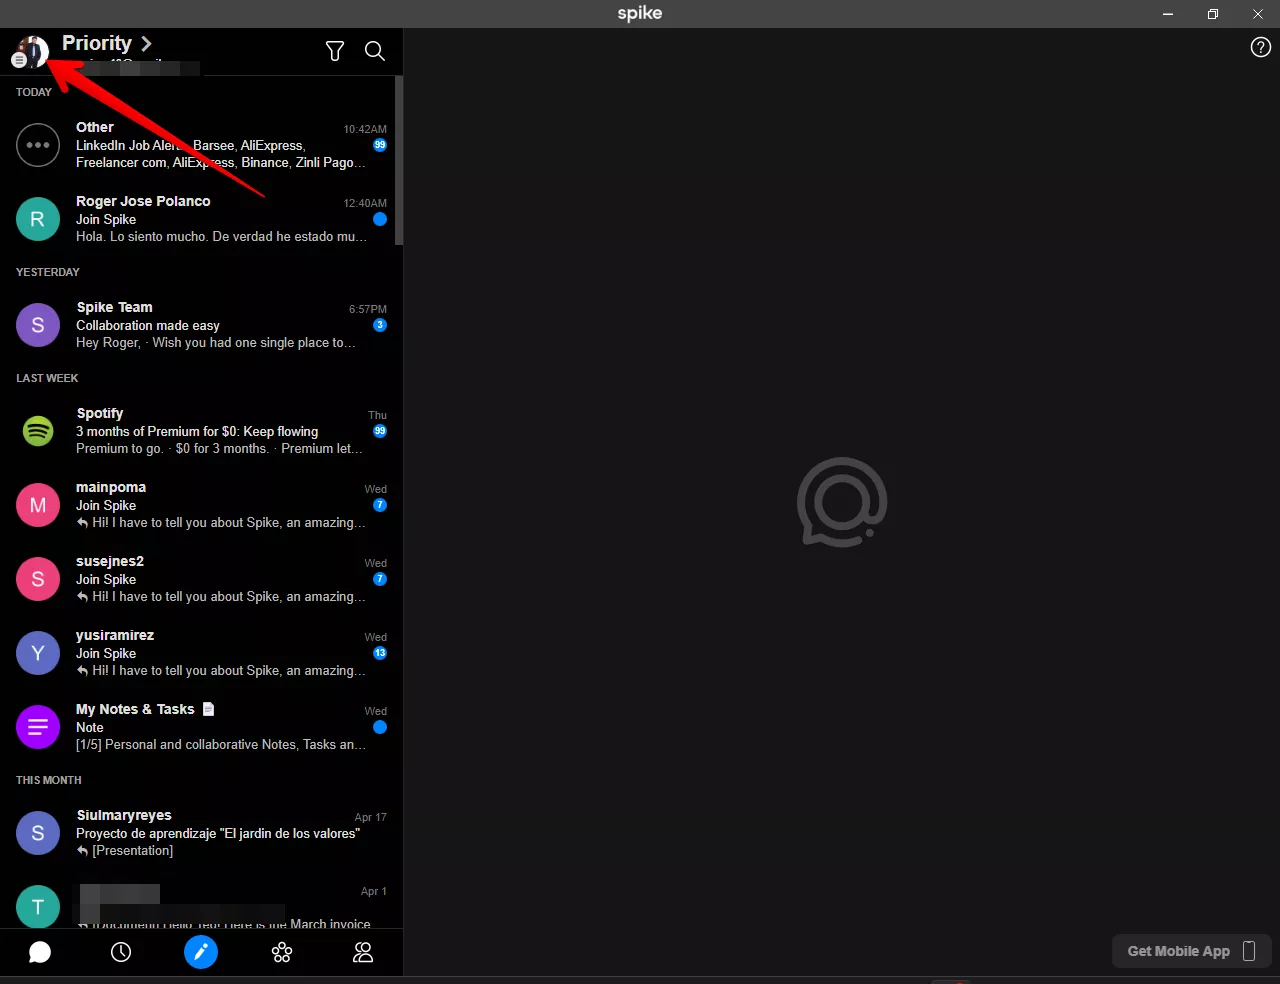Open the mainpoma sender name
1280x984 pixels.
pyautogui.click(x=111, y=487)
